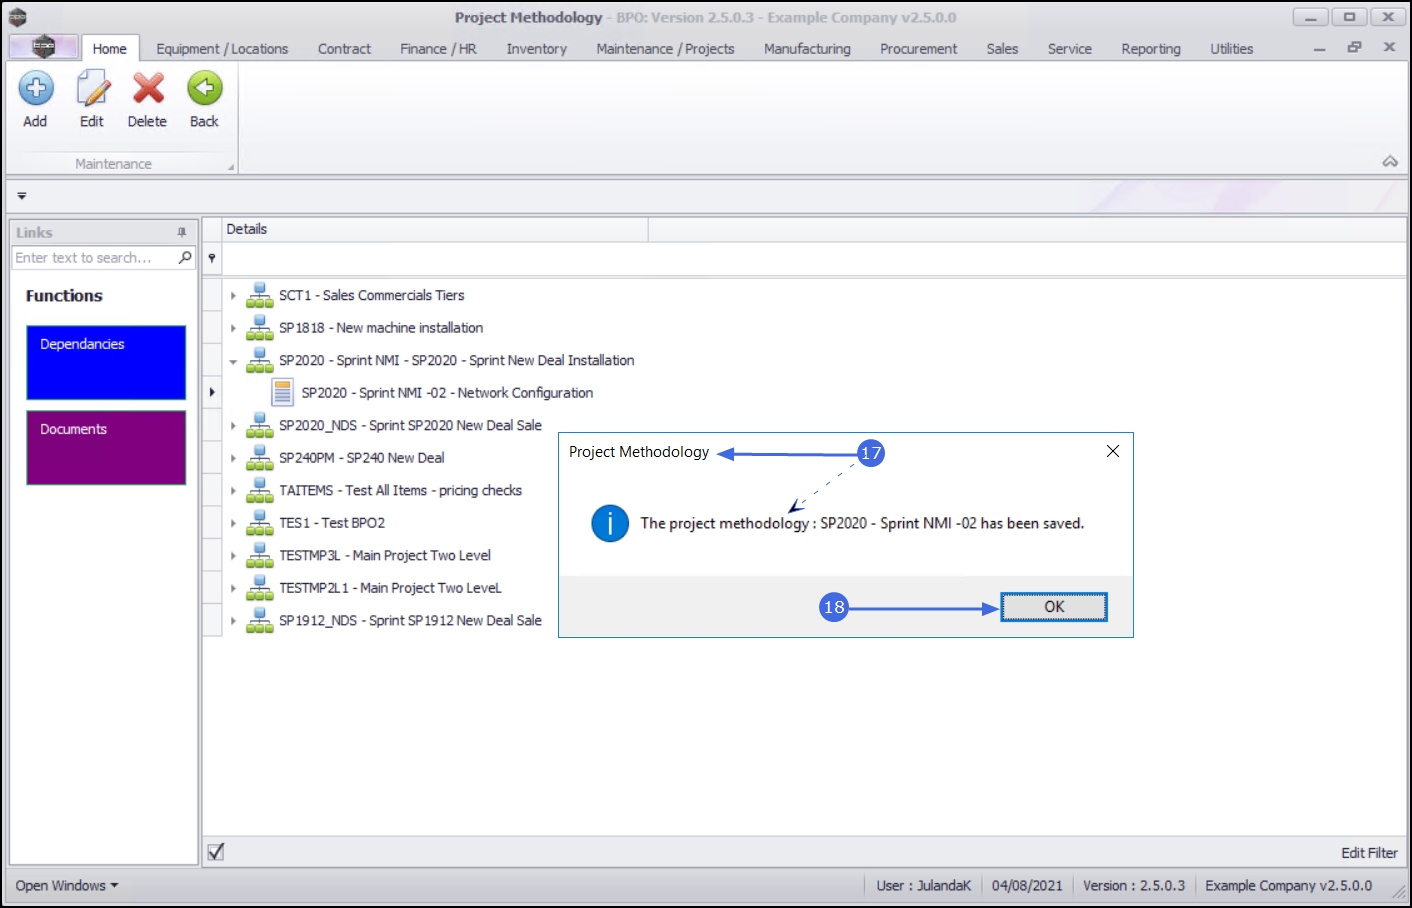Open the Maintenance / Projects tab
Screen dimensions: 1412x908
[x=665, y=48]
